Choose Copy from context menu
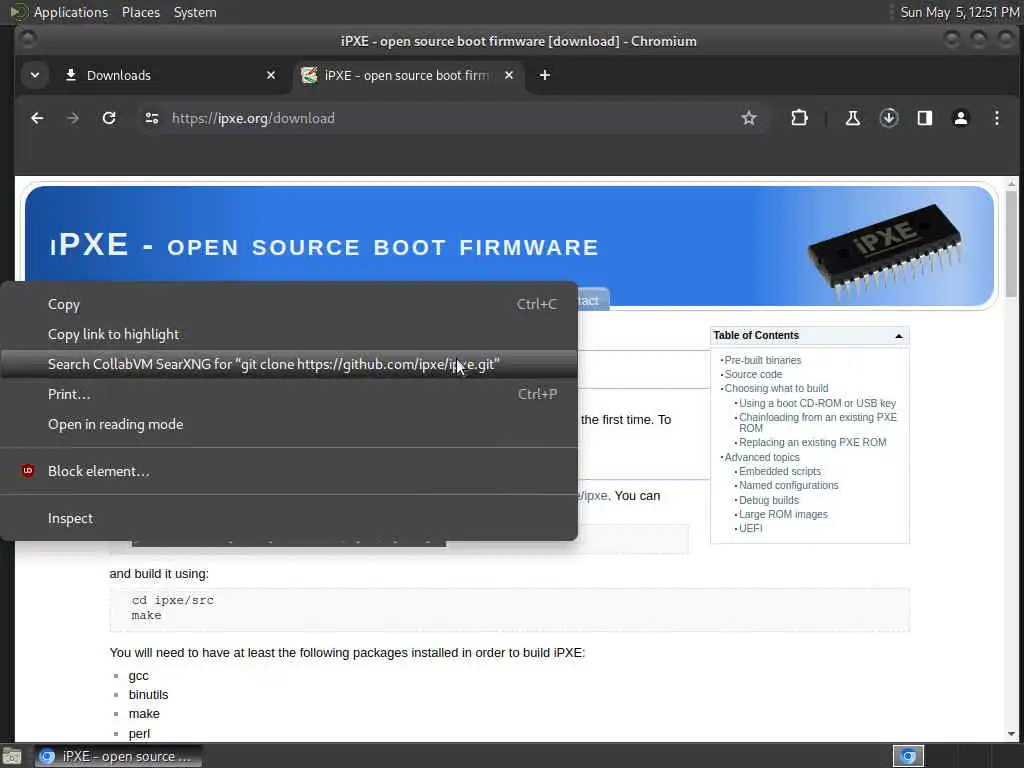The height and width of the screenshot is (768, 1024). (x=289, y=304)
